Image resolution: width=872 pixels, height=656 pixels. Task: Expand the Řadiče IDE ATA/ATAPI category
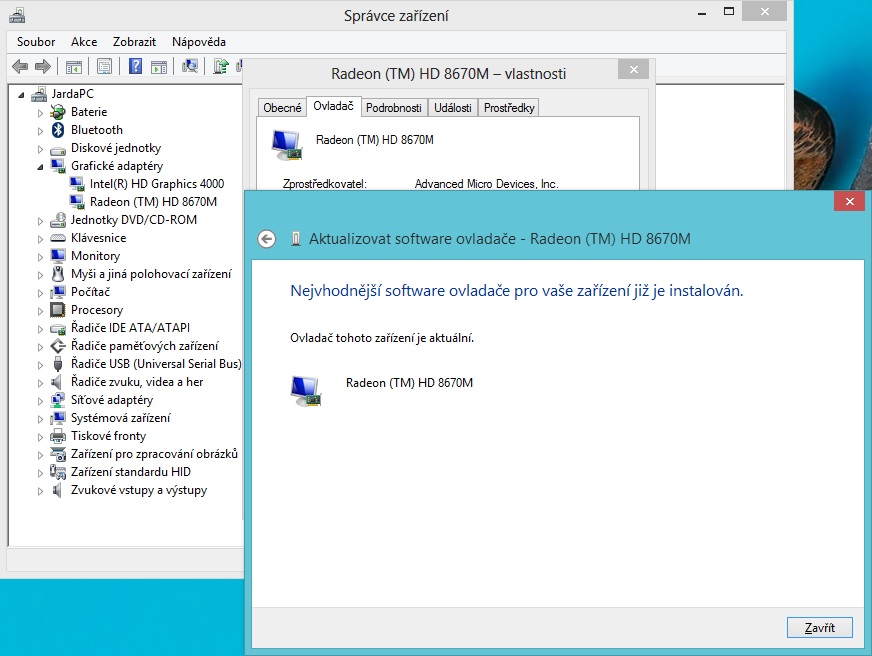pyautogui.click(x=40, y=329)
